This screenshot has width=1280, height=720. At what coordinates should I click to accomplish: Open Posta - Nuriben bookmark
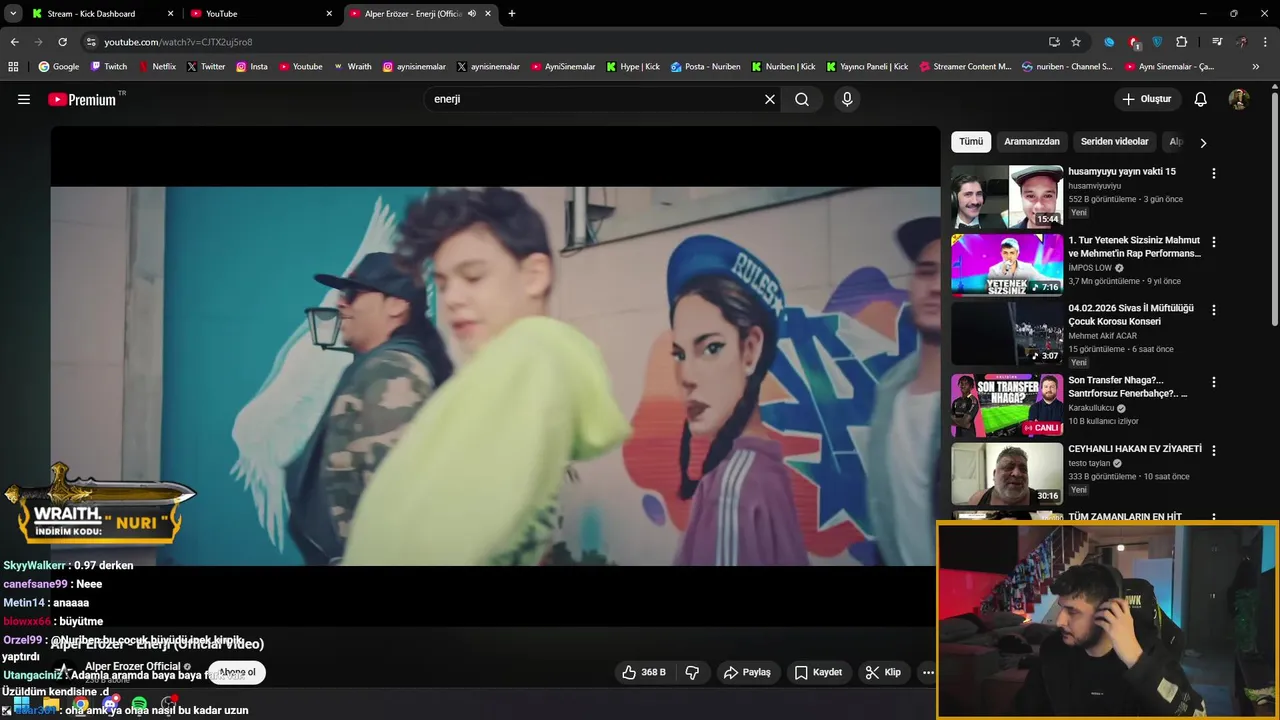[706, 67]
